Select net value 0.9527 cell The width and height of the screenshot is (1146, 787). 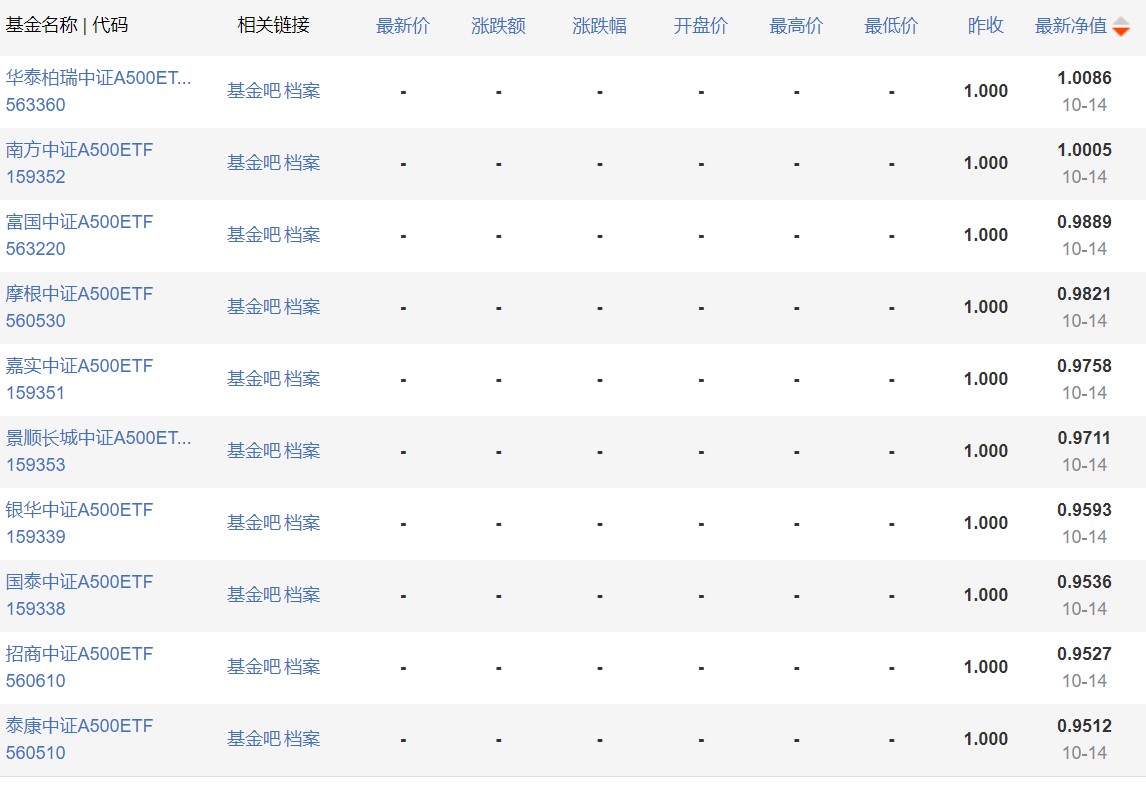[1084, 653]
